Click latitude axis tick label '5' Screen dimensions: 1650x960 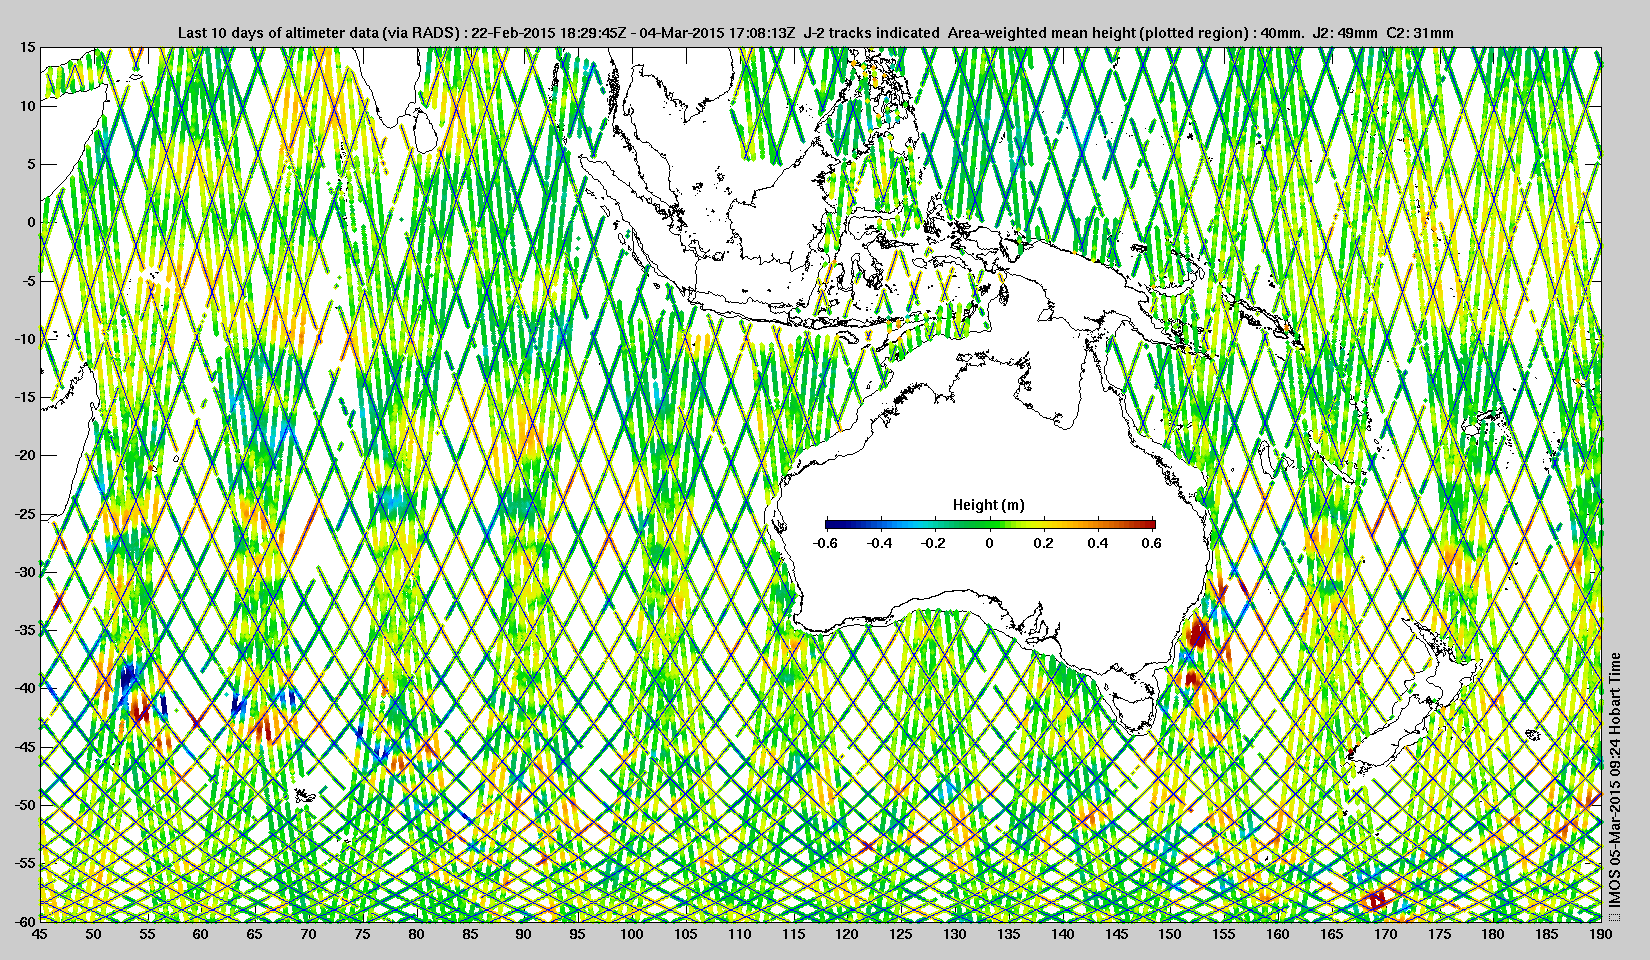coord(31,164)
